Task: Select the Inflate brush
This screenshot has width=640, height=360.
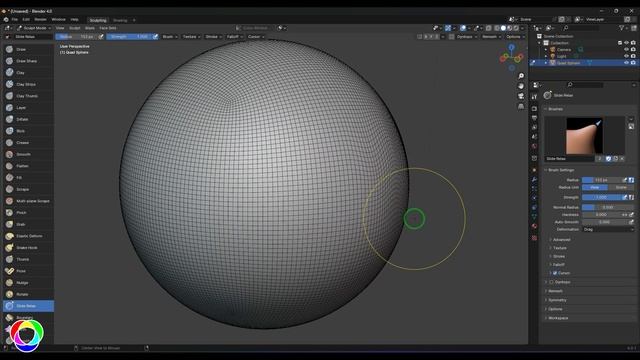Action: [28, 119]
